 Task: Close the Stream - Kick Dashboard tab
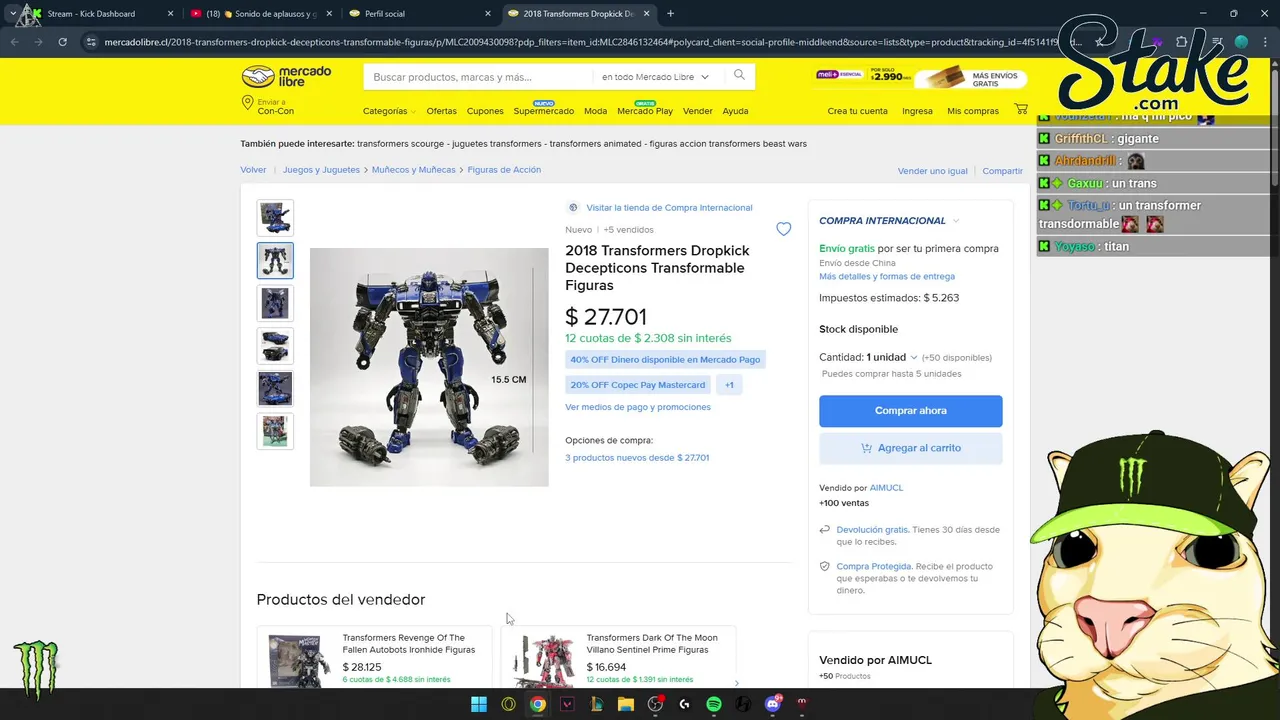click(170, 14)
